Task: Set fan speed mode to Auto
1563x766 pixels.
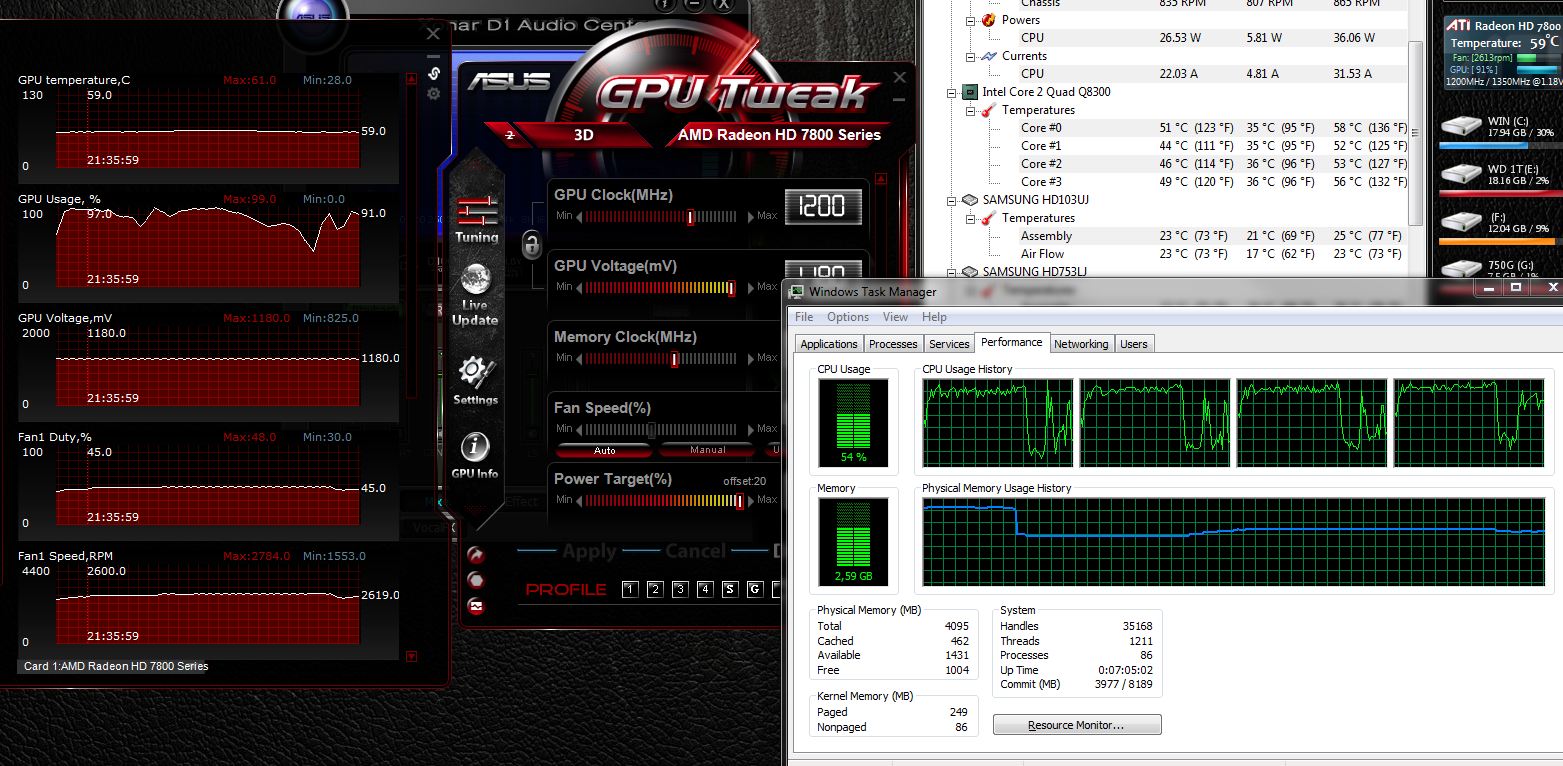Action: (604, 450)
